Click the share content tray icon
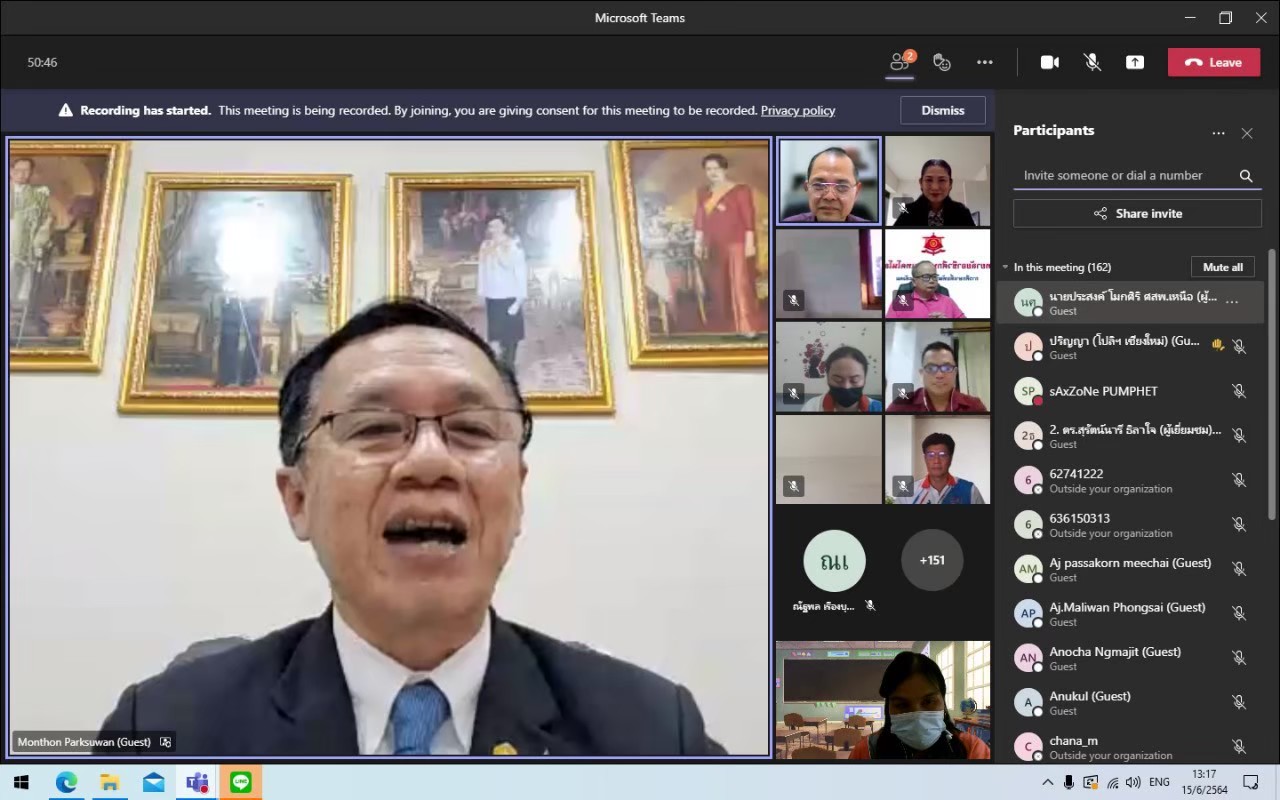The height and width of the screenshot is (800, 1280). (x=1135, y=62)
